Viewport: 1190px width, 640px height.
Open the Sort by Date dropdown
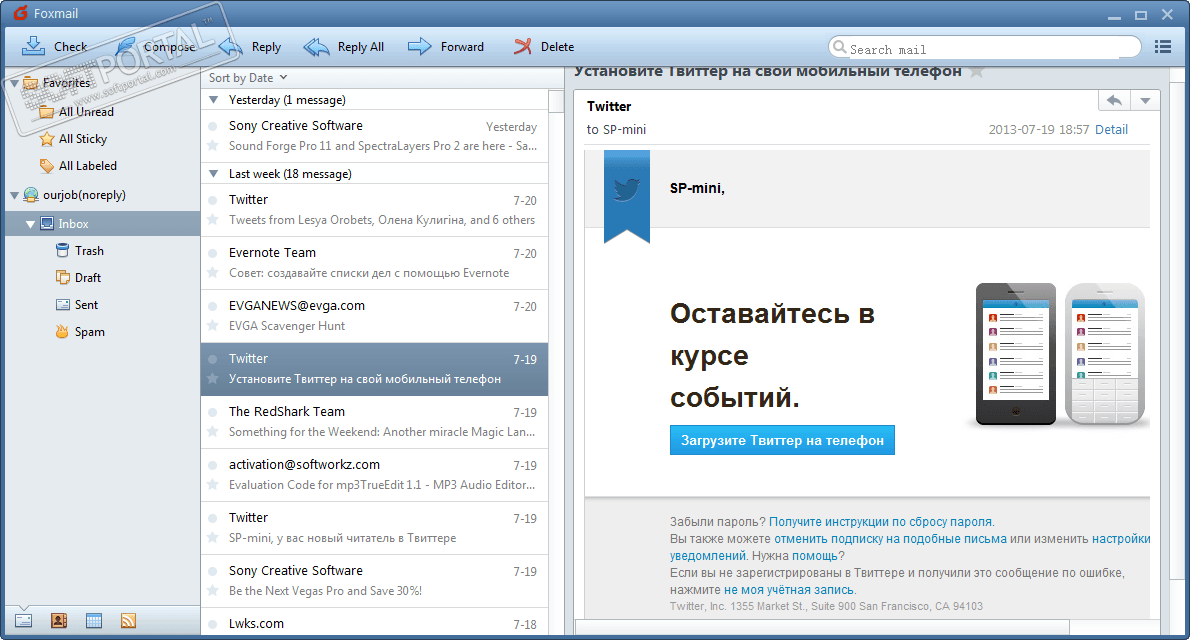click(248, 77)
